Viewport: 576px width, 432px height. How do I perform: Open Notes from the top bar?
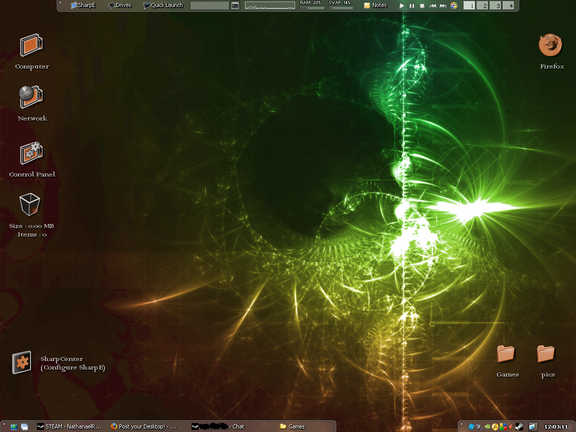pos(375,5)
